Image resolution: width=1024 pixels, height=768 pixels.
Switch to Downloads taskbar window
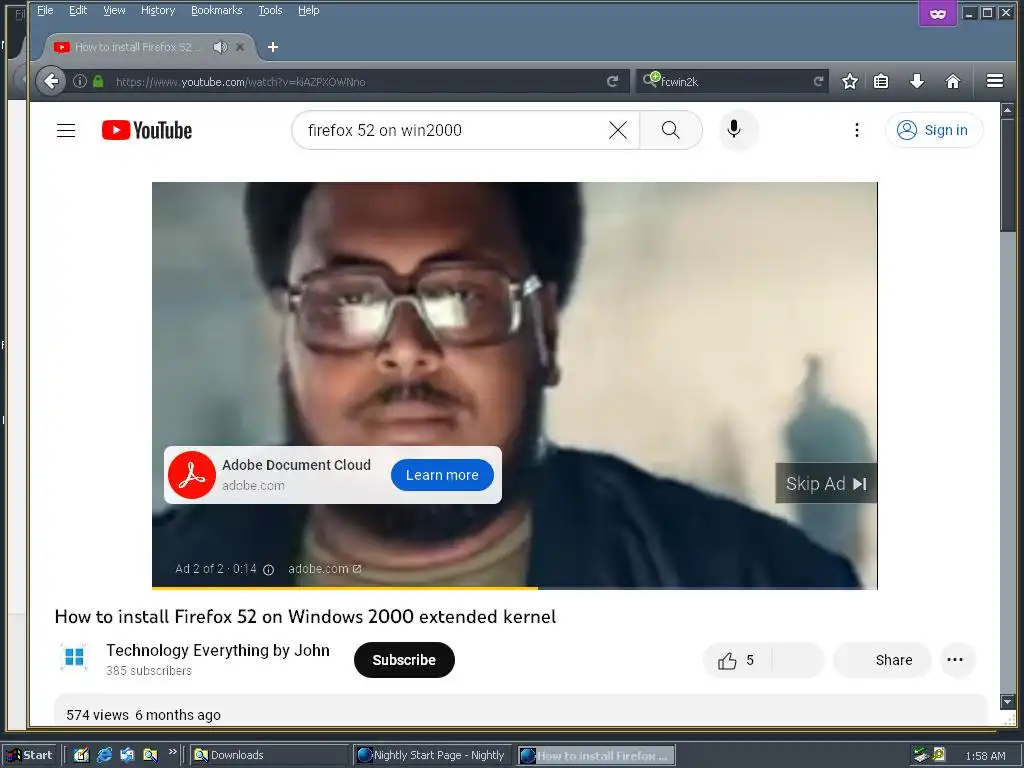click(x=268, y=755)
